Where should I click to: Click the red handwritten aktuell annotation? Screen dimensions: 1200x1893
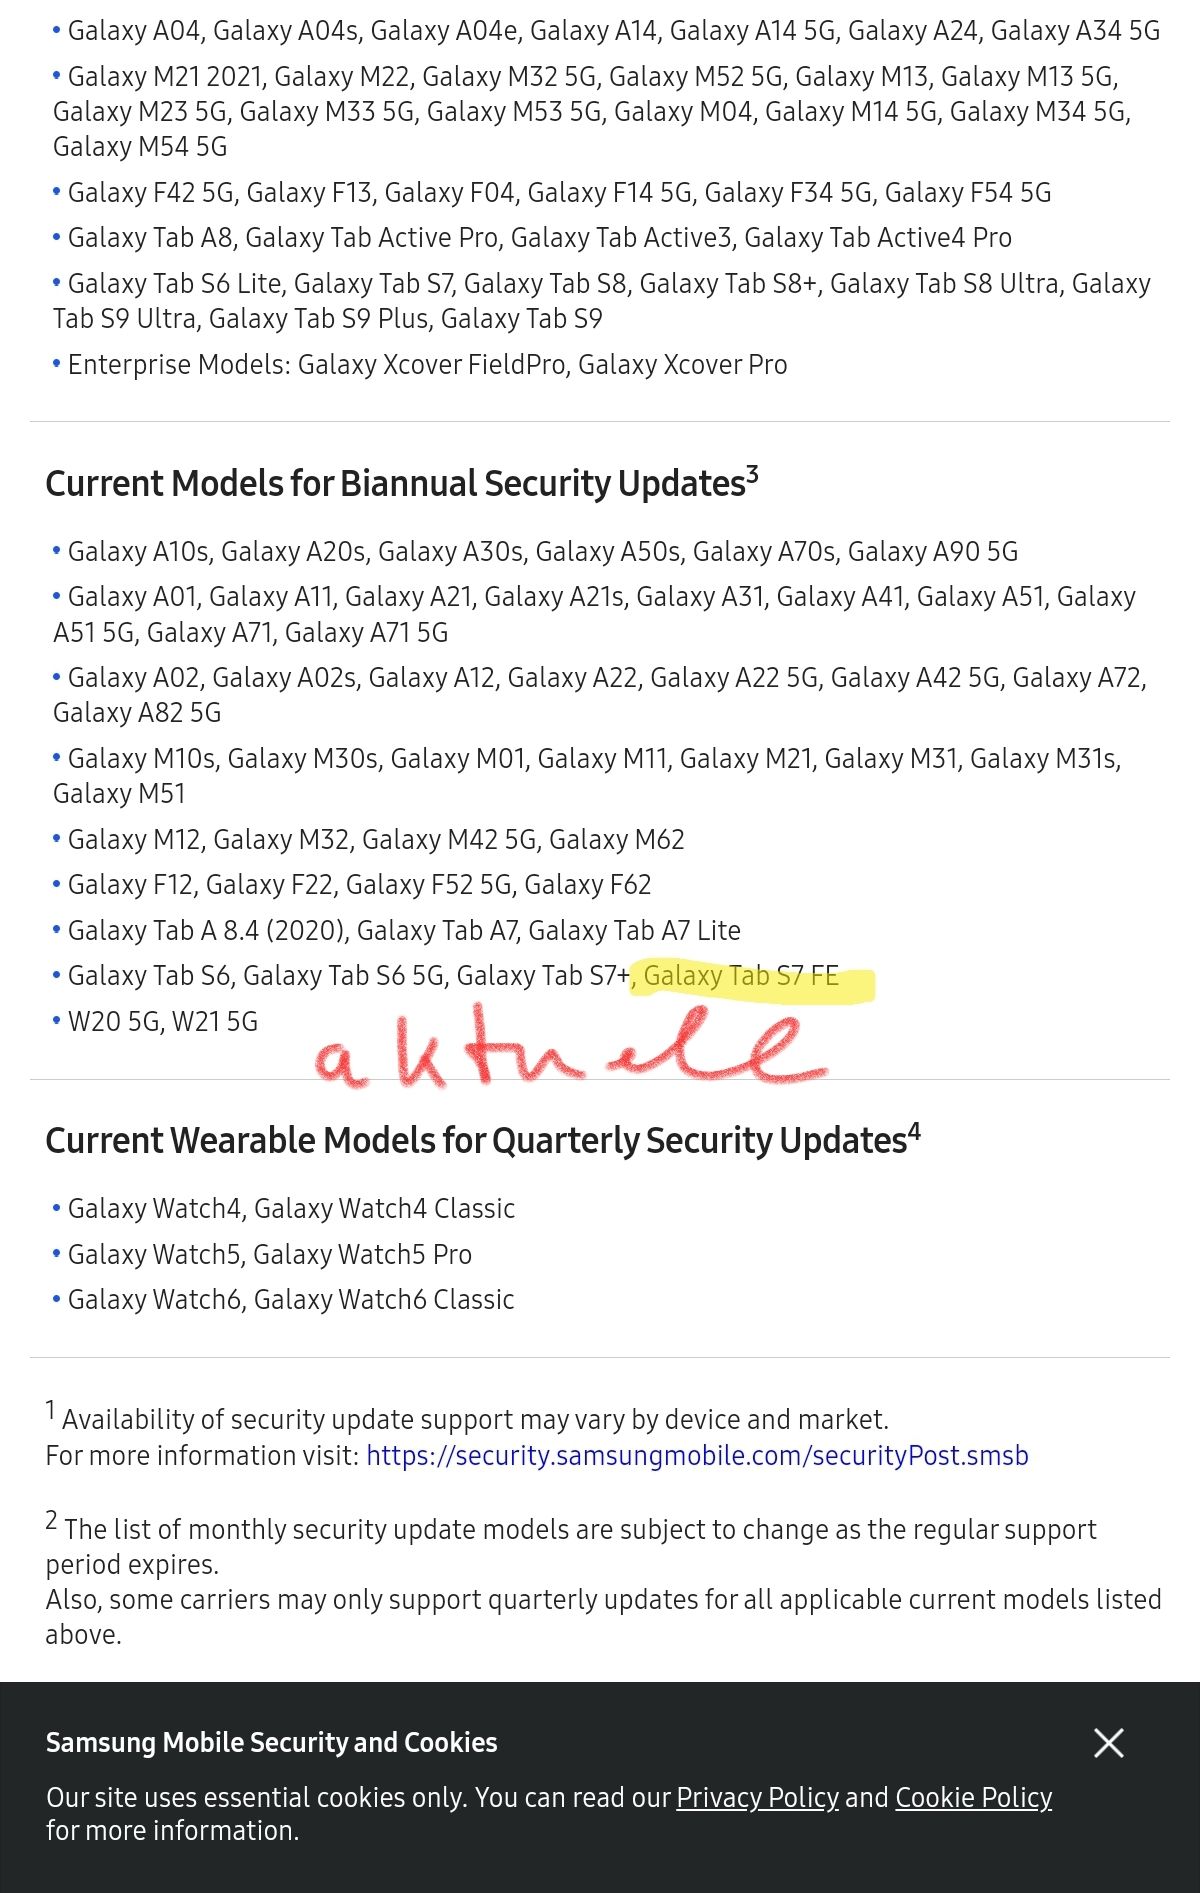point(570,1046)
